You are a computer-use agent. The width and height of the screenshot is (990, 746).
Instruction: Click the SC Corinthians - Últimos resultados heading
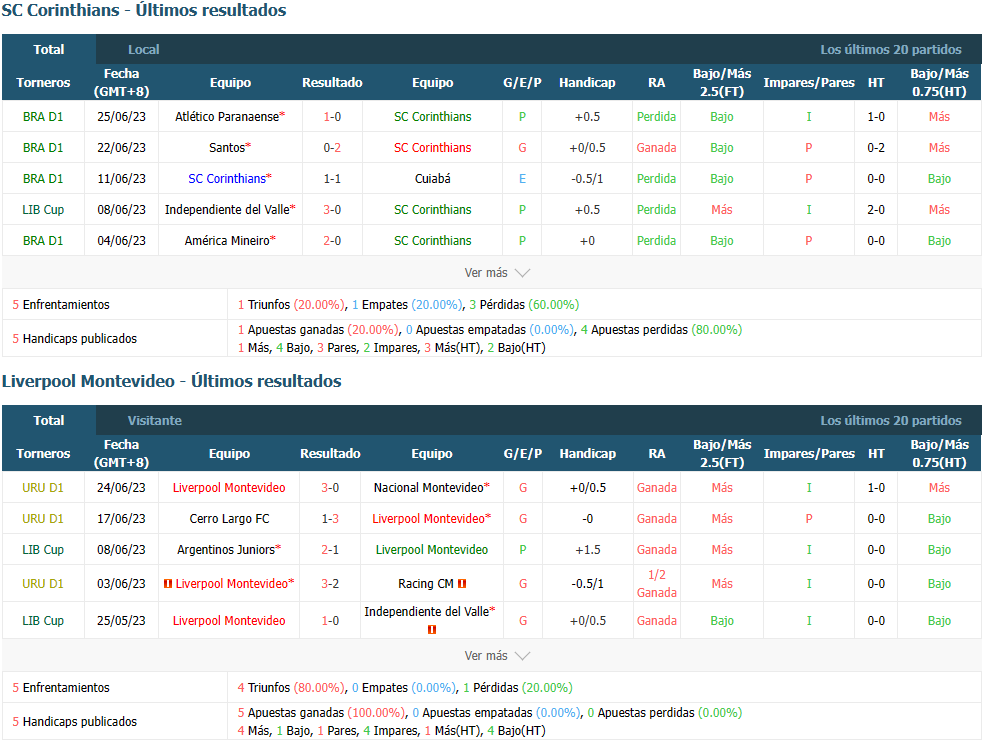[x=144, y=11]
